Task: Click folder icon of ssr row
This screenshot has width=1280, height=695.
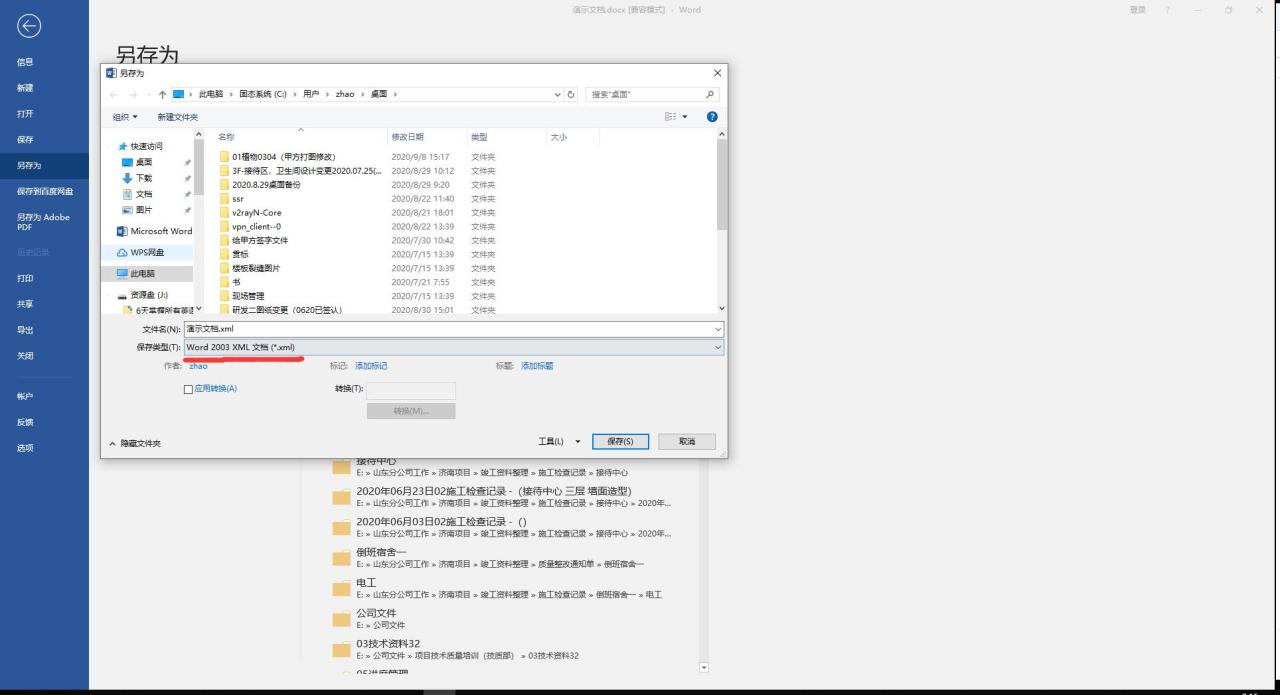Action: click(224, 199)
